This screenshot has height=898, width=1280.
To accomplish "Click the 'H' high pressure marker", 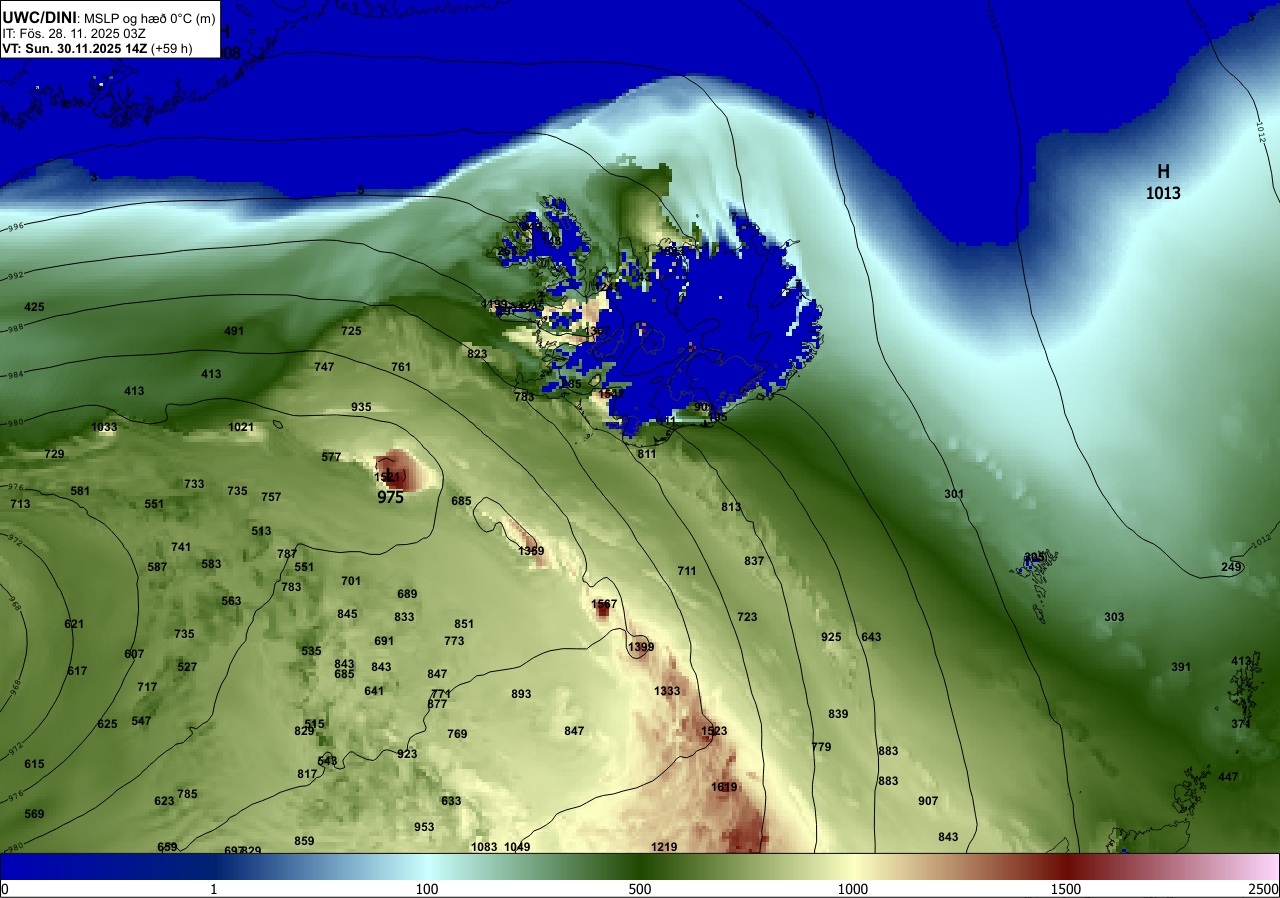I will (1163, 171).
